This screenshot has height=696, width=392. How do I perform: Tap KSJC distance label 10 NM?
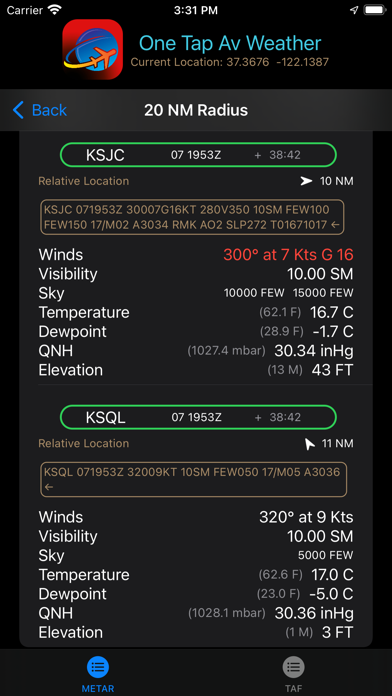(337, 181)
